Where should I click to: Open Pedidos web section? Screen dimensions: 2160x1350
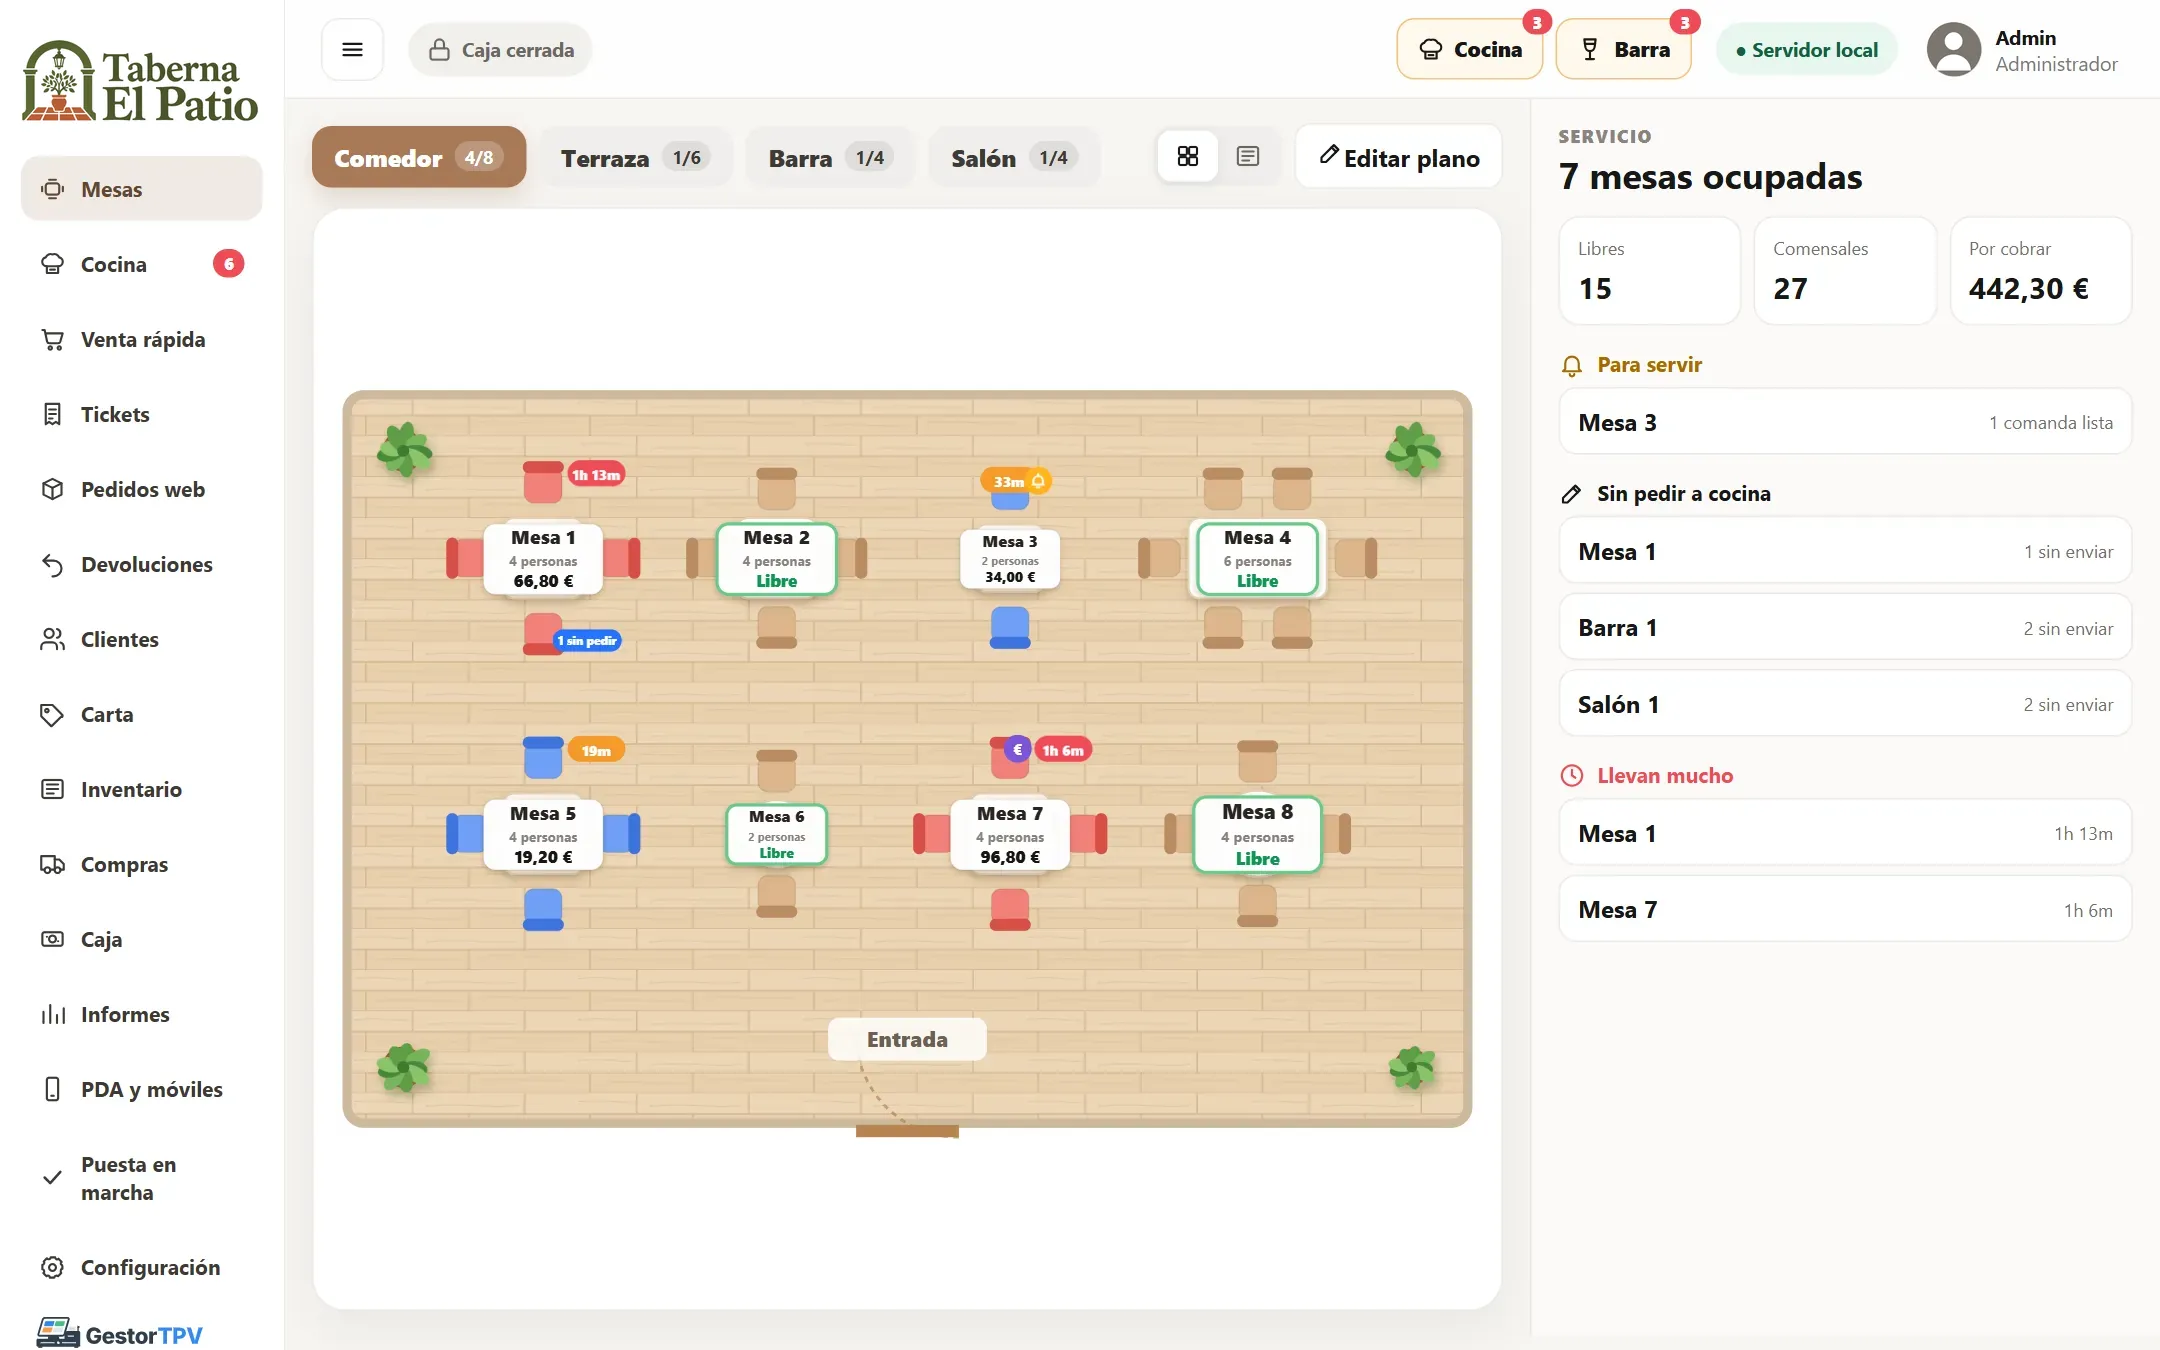[142, 489]
